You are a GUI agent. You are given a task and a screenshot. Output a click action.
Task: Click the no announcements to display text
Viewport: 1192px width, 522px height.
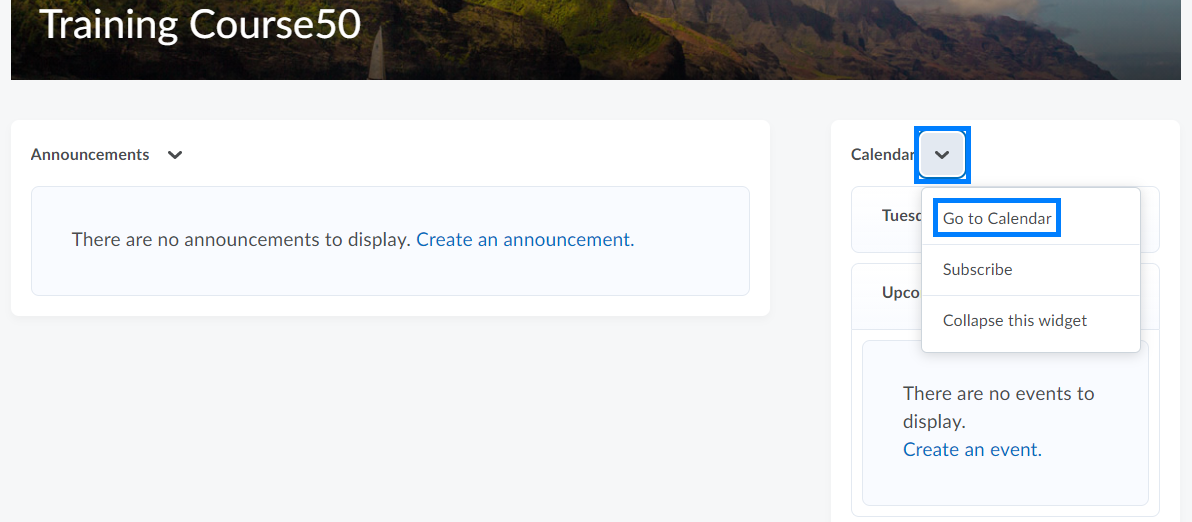point(241,240)
